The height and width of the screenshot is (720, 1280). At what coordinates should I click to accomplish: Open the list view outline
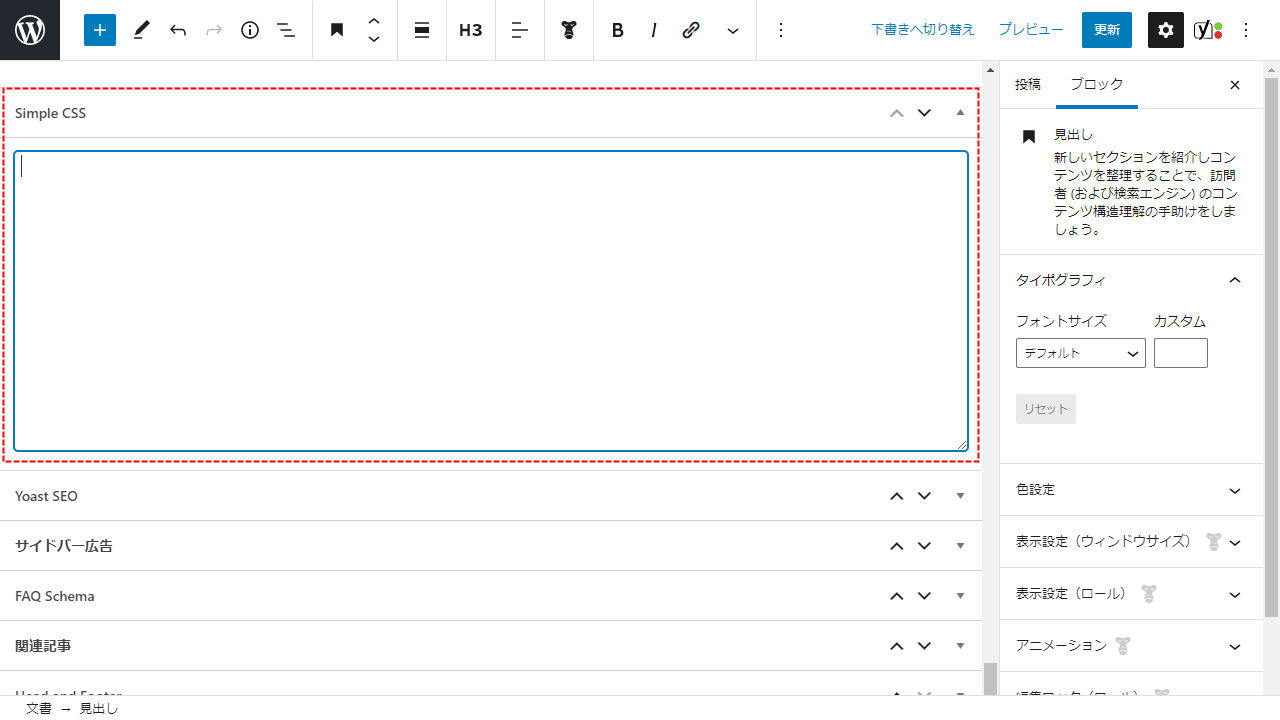coord(286,30)
